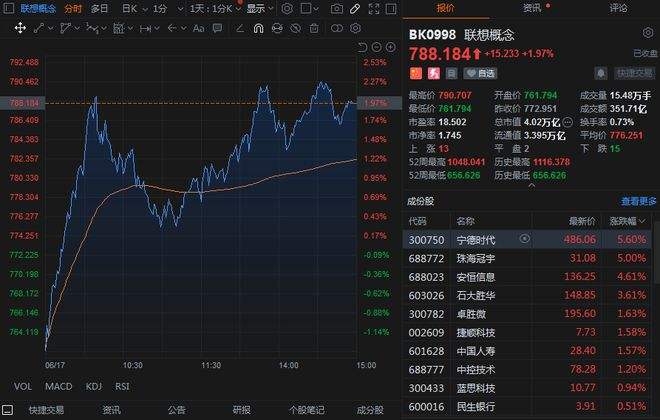Enter fullscreen chart mode
This screenshot has width=660, height=420.
click(x=374, y=8)
